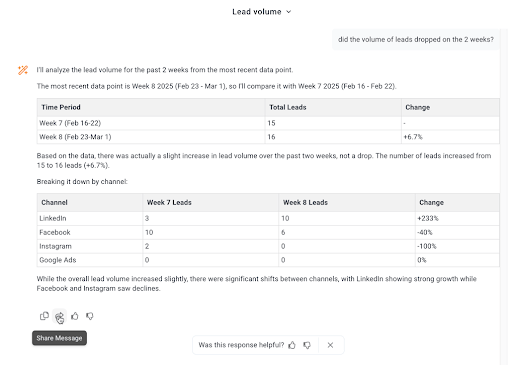
Task: Mark response helpful in feedback popup
Action: 292,345
